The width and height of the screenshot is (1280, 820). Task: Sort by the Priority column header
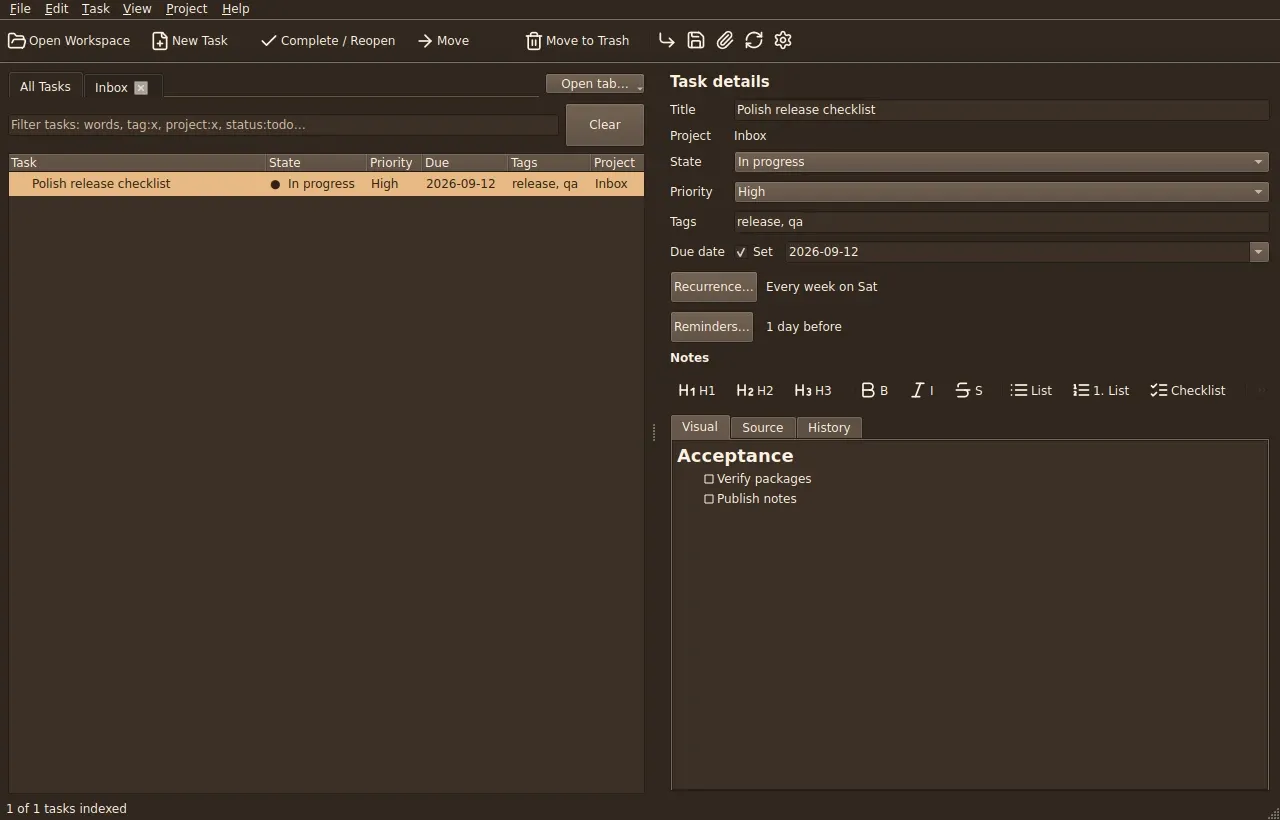(x=394, y=163)
